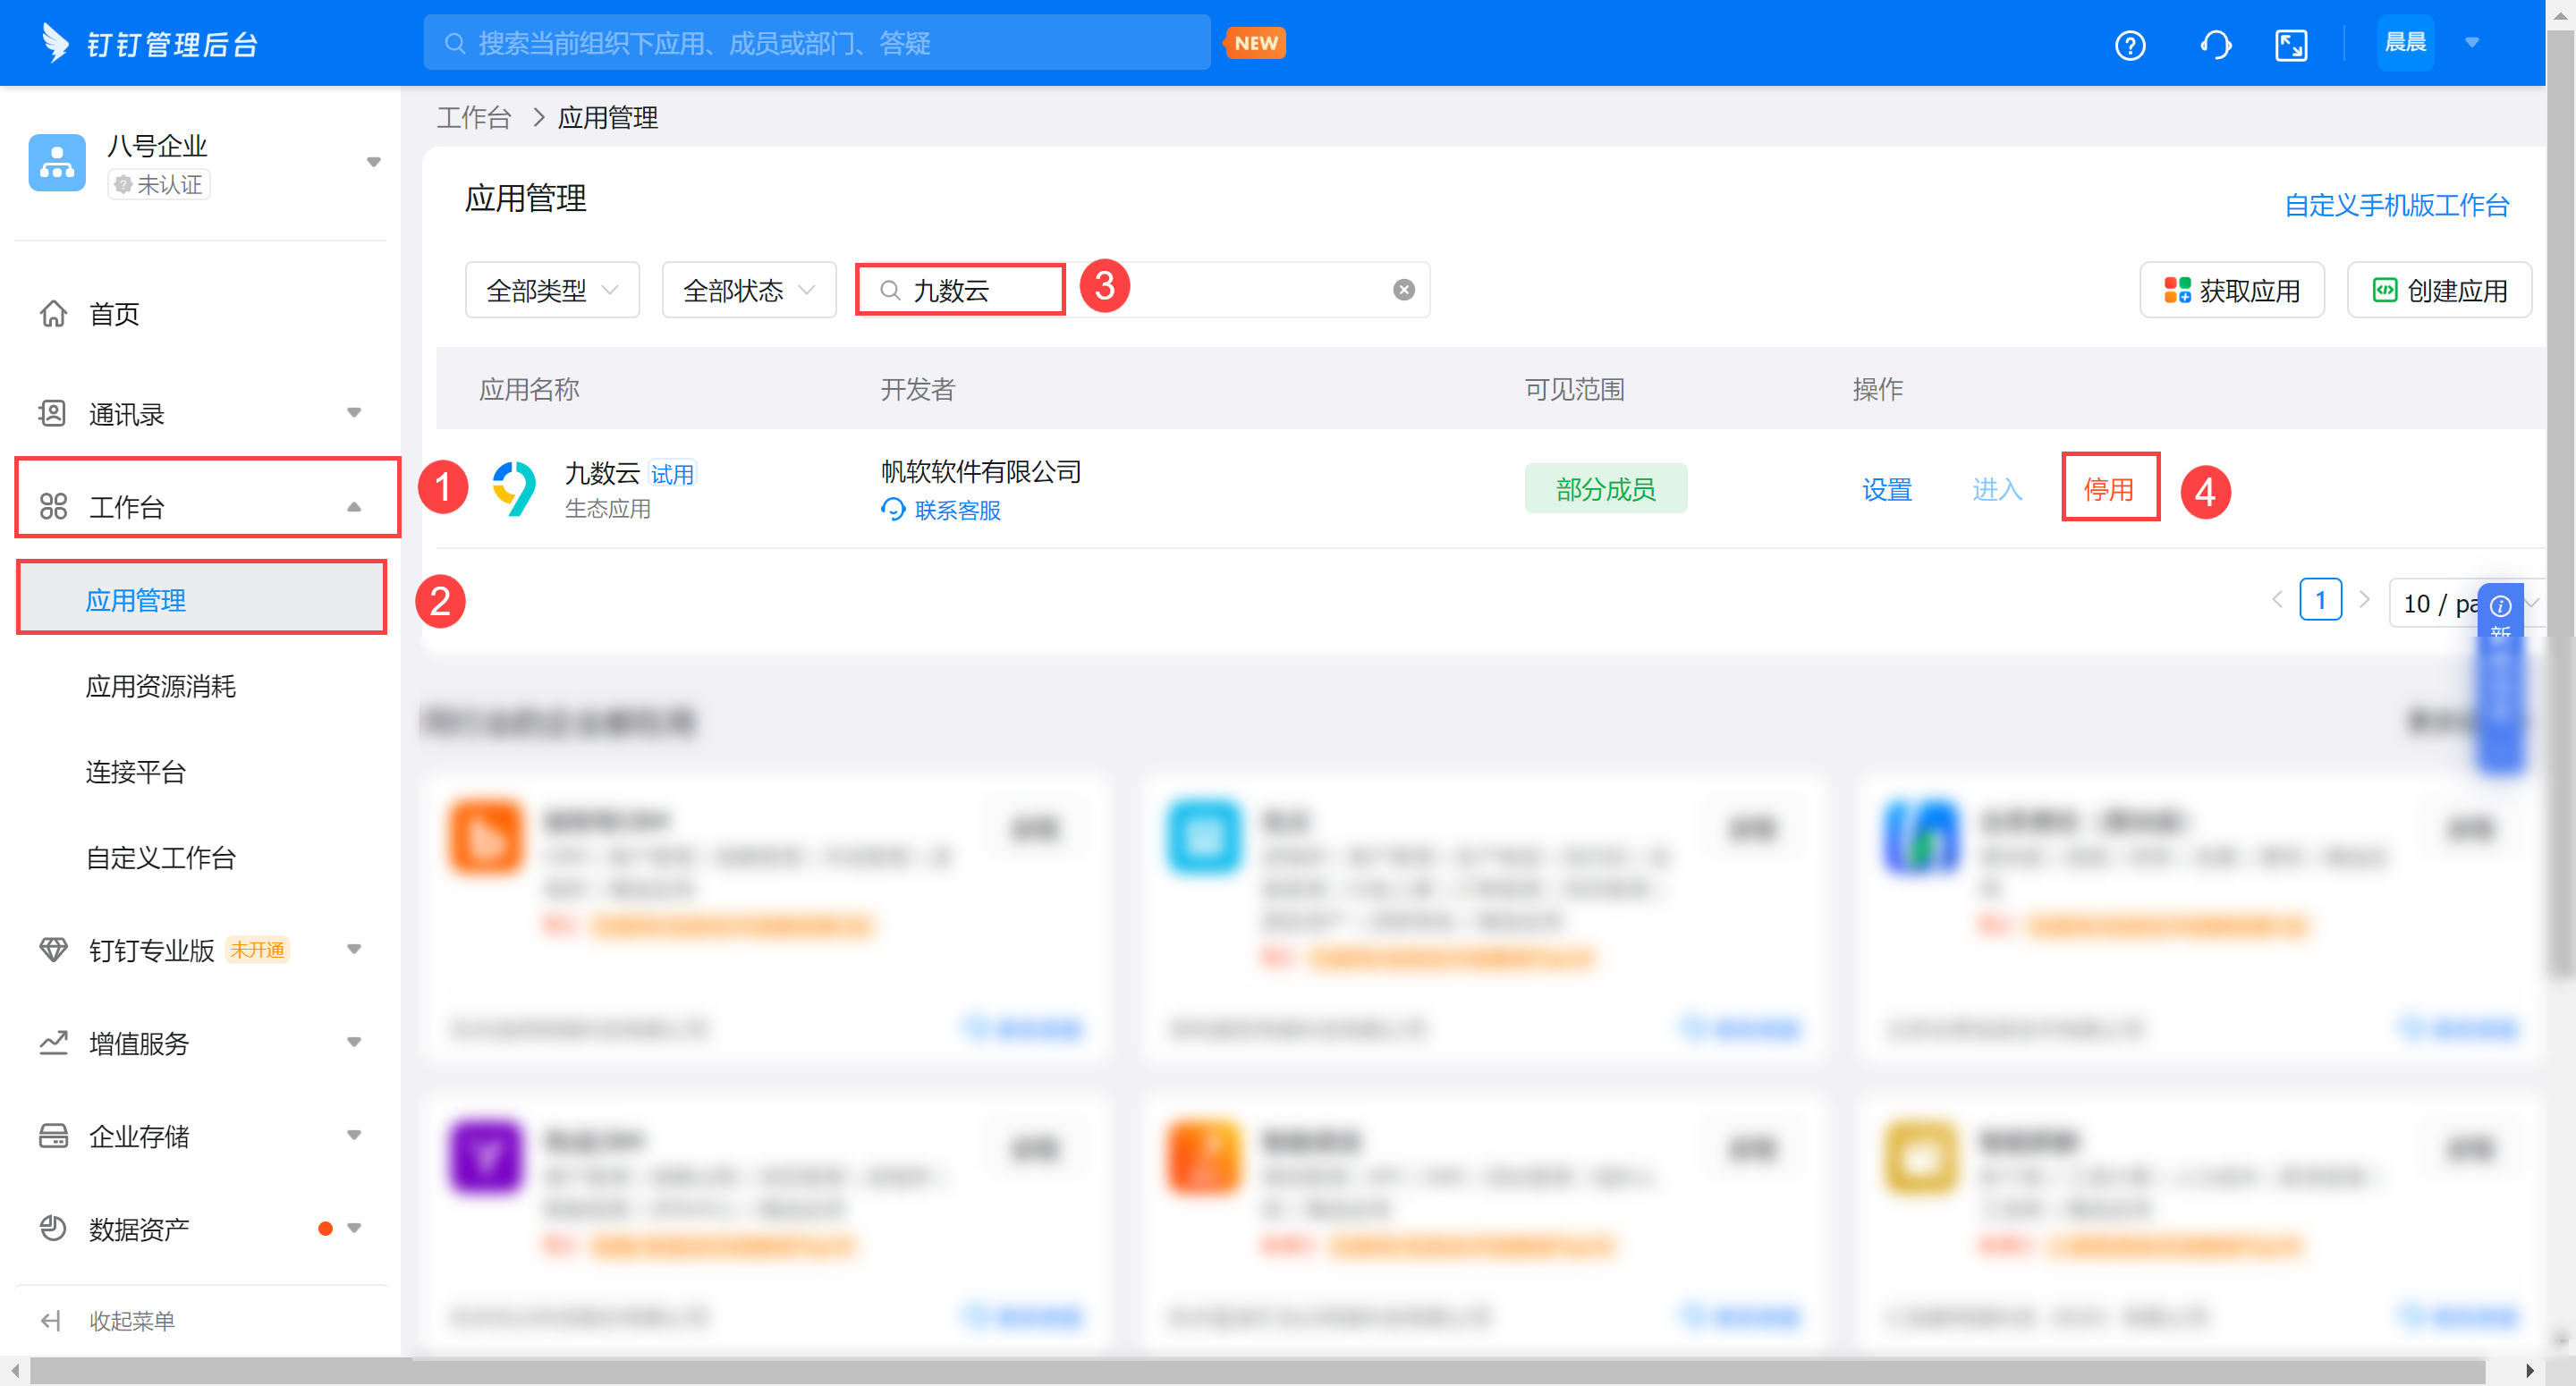Click the fullscreen expand icon in header
The width and height of the screenshot is (2576, 1386).
tap(2290, 45)
